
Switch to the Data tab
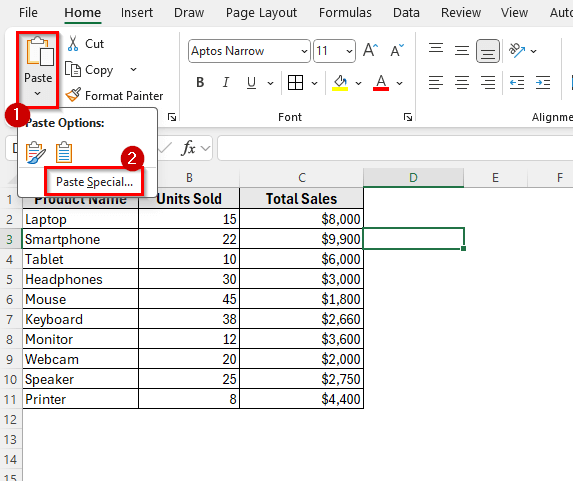(406, 12)
